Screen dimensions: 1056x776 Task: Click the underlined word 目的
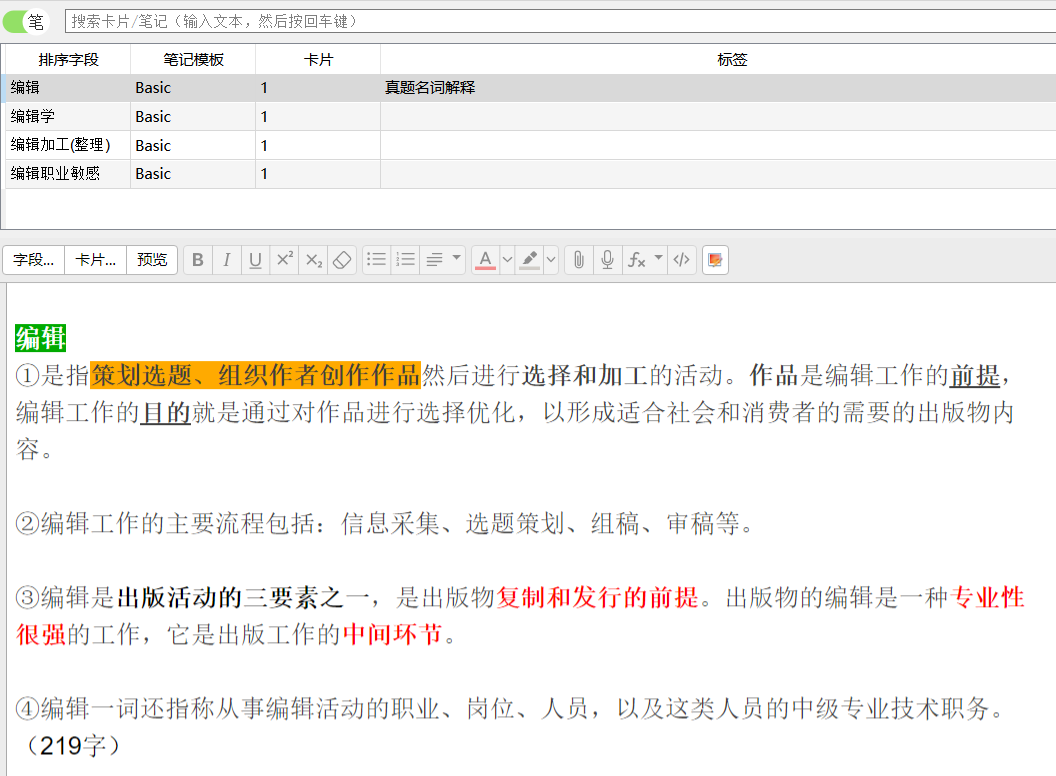click(x=166, y=412)
